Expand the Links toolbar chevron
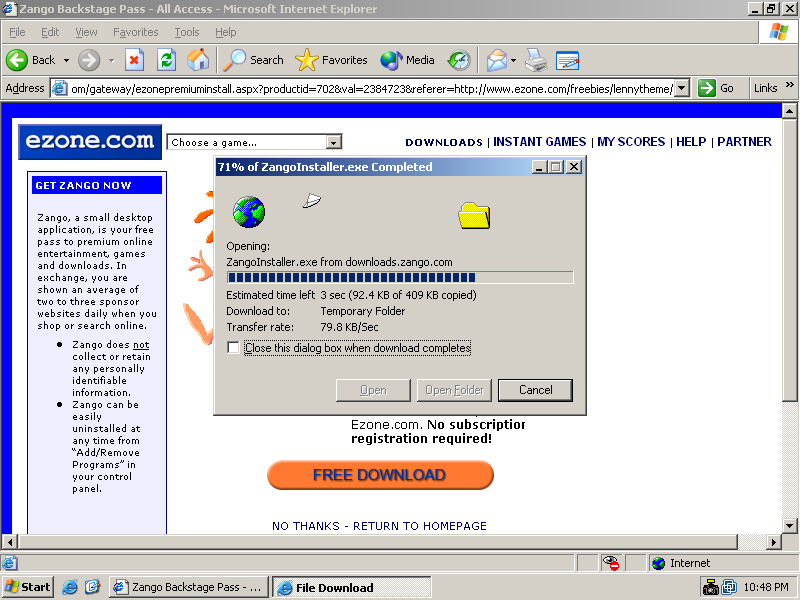 point(790,85)
